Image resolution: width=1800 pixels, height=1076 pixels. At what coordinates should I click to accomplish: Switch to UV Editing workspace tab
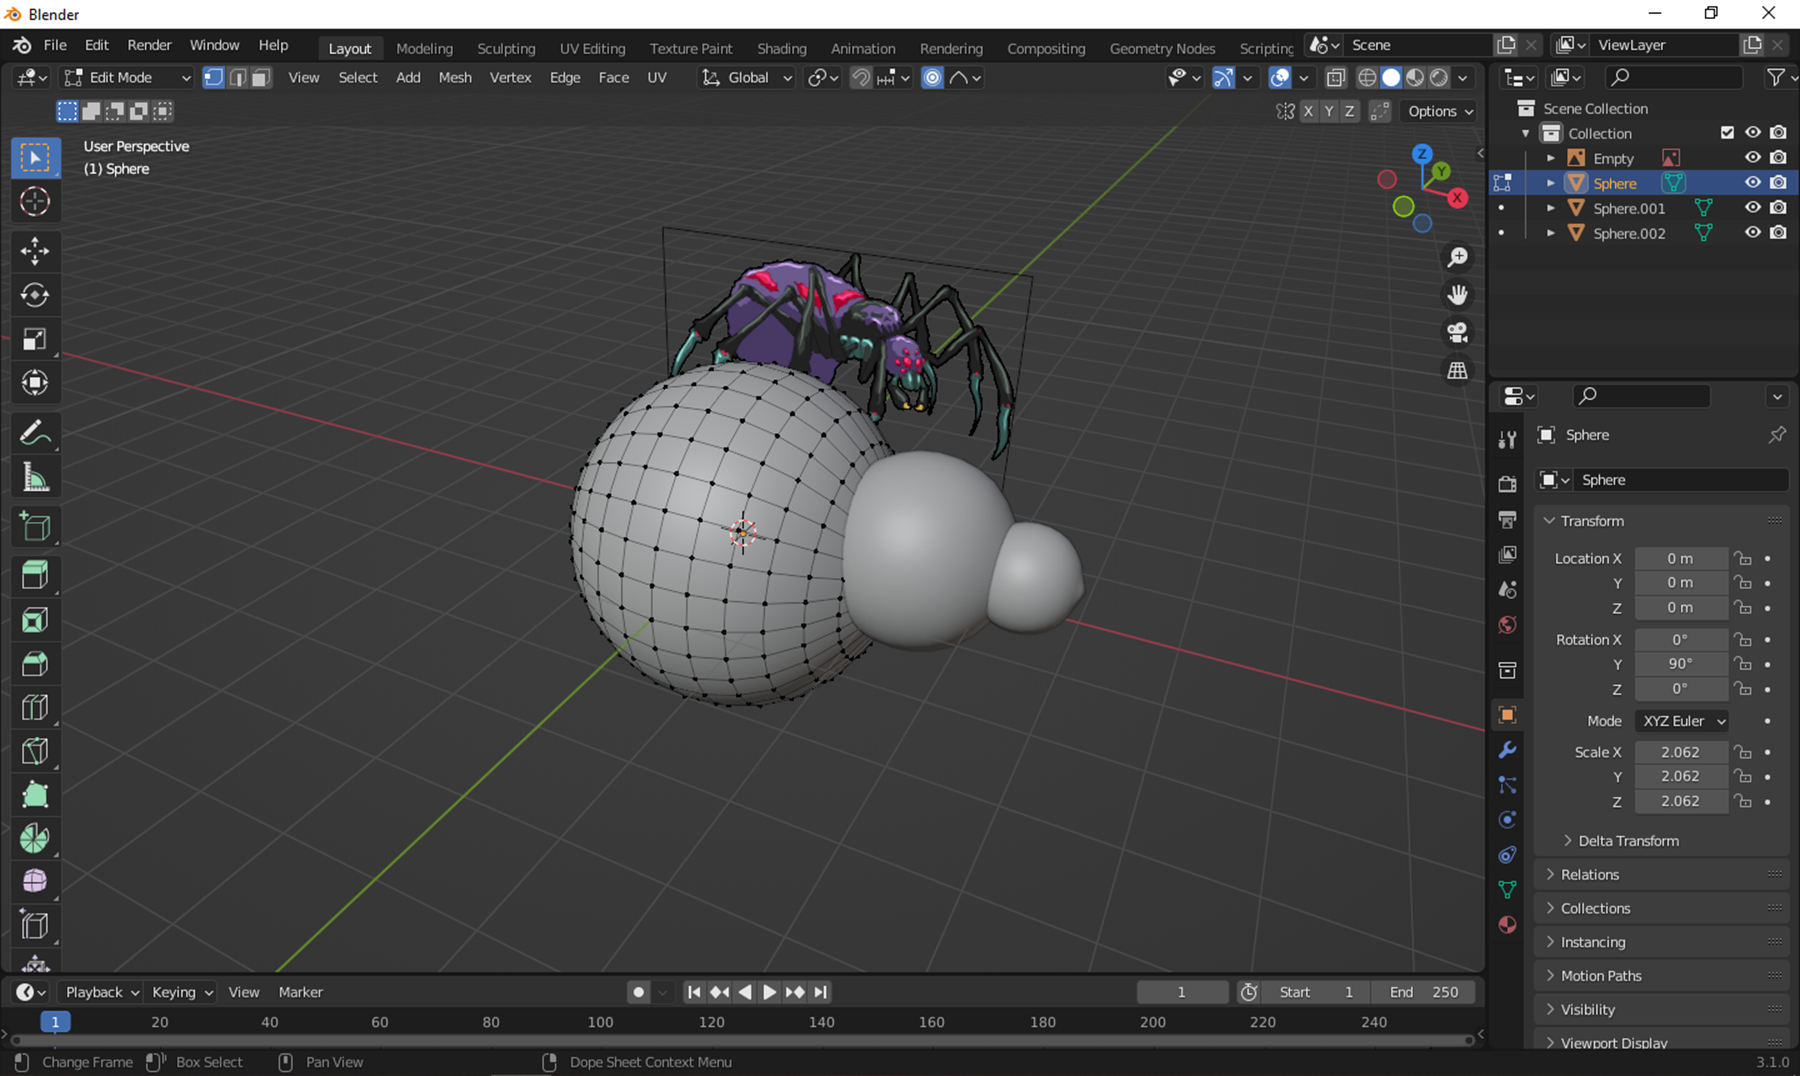click(x=592, y=48)
